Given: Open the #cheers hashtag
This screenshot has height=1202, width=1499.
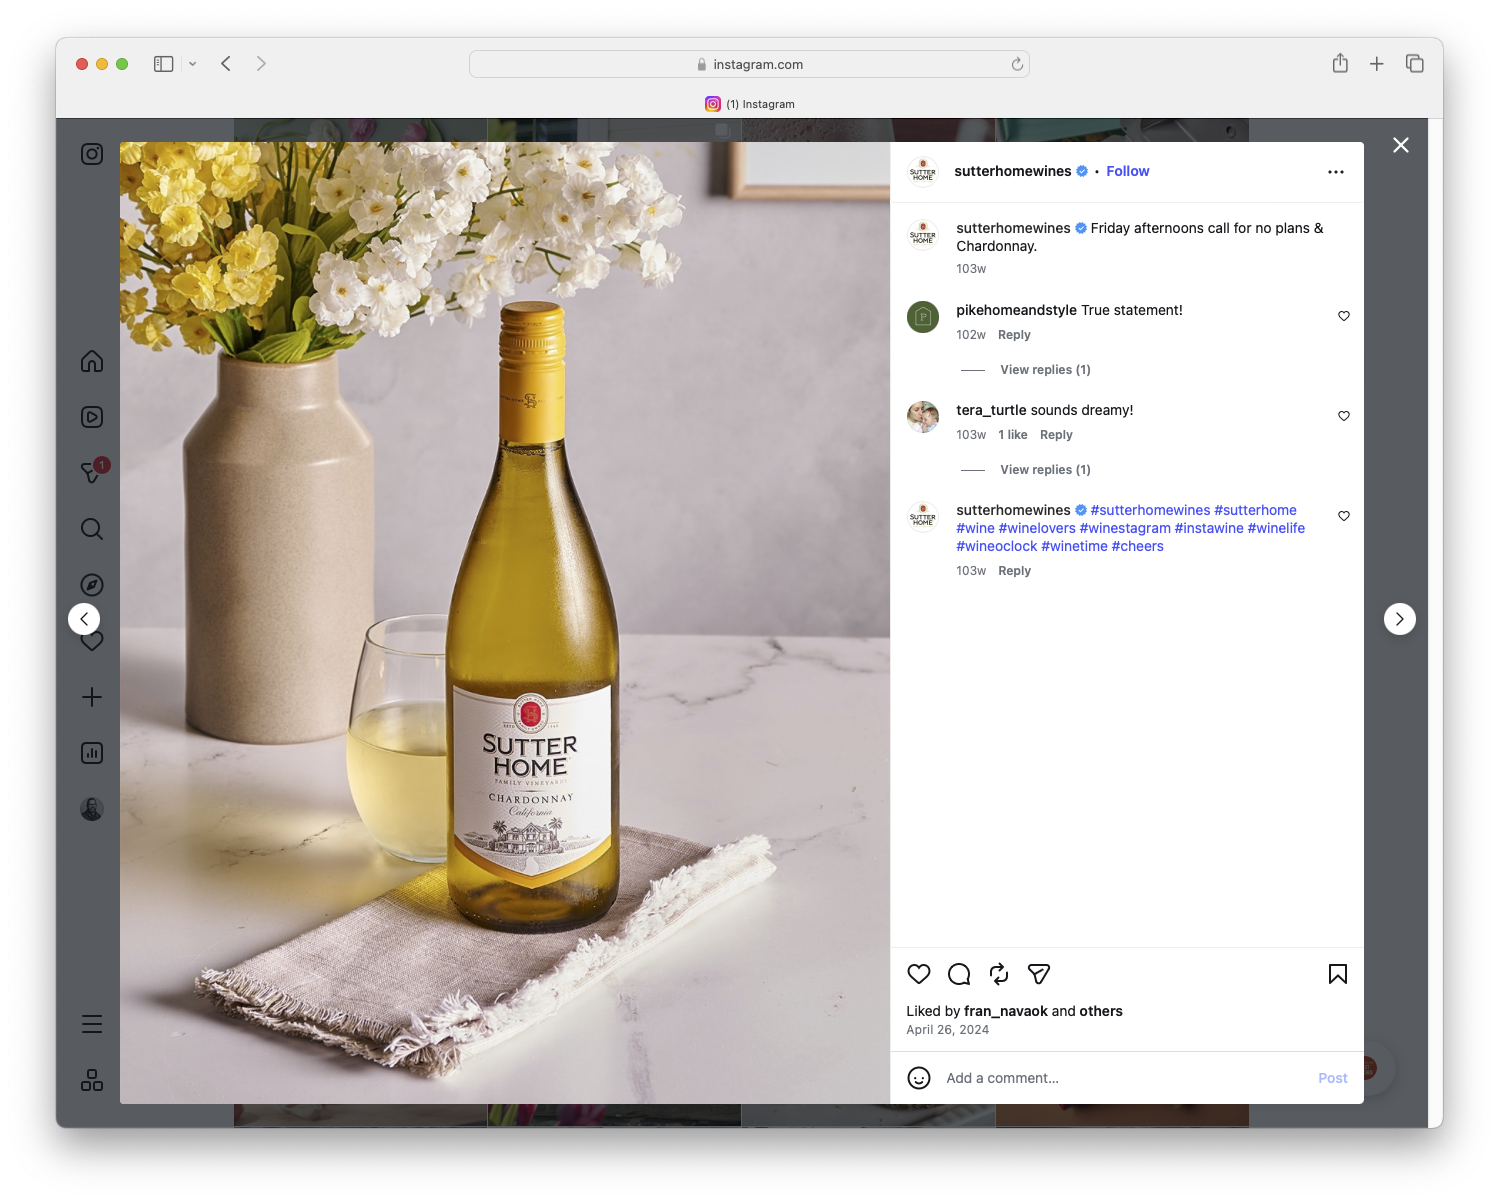Looking at the screenshot, I should (x=1138, y=546).
